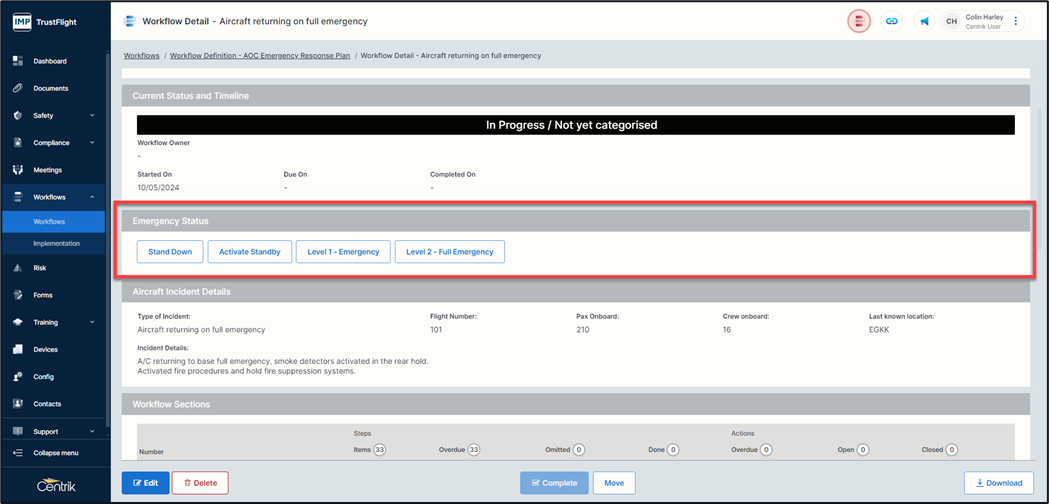Collapse the sidebar menu
Viewport: 1049px width, 504px height.
57,453
